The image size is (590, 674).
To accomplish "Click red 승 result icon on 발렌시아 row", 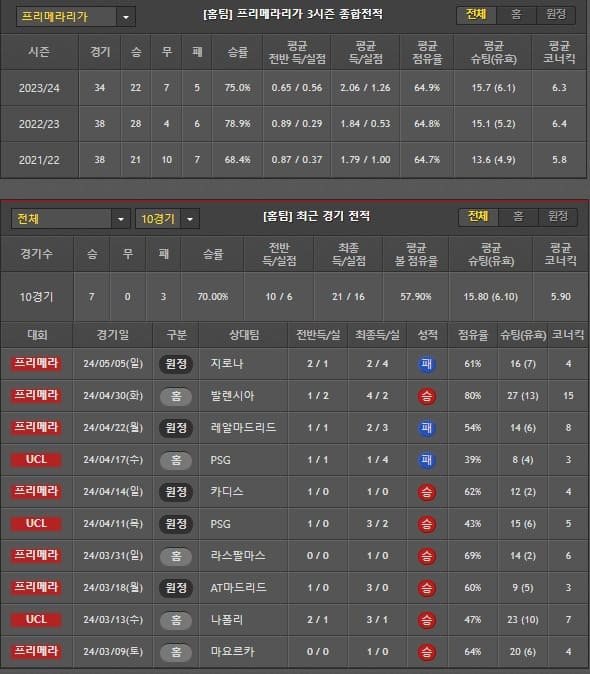I will (427, 396).
